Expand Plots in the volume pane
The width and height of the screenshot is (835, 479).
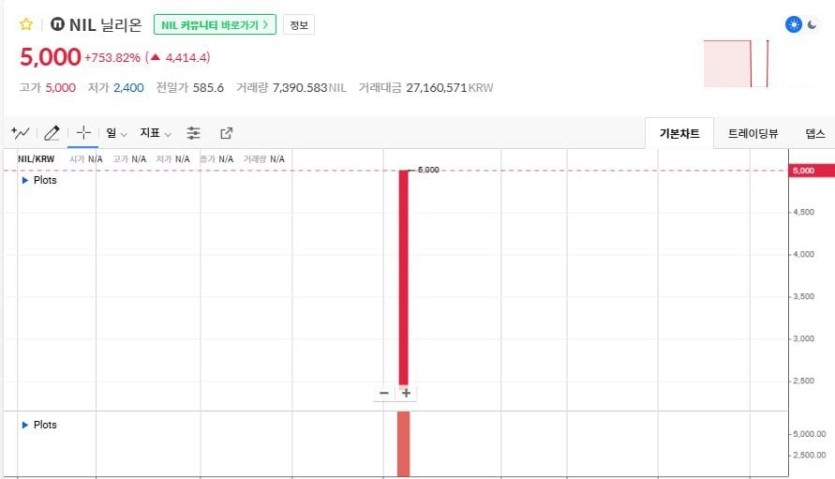(x=40, y=425)
